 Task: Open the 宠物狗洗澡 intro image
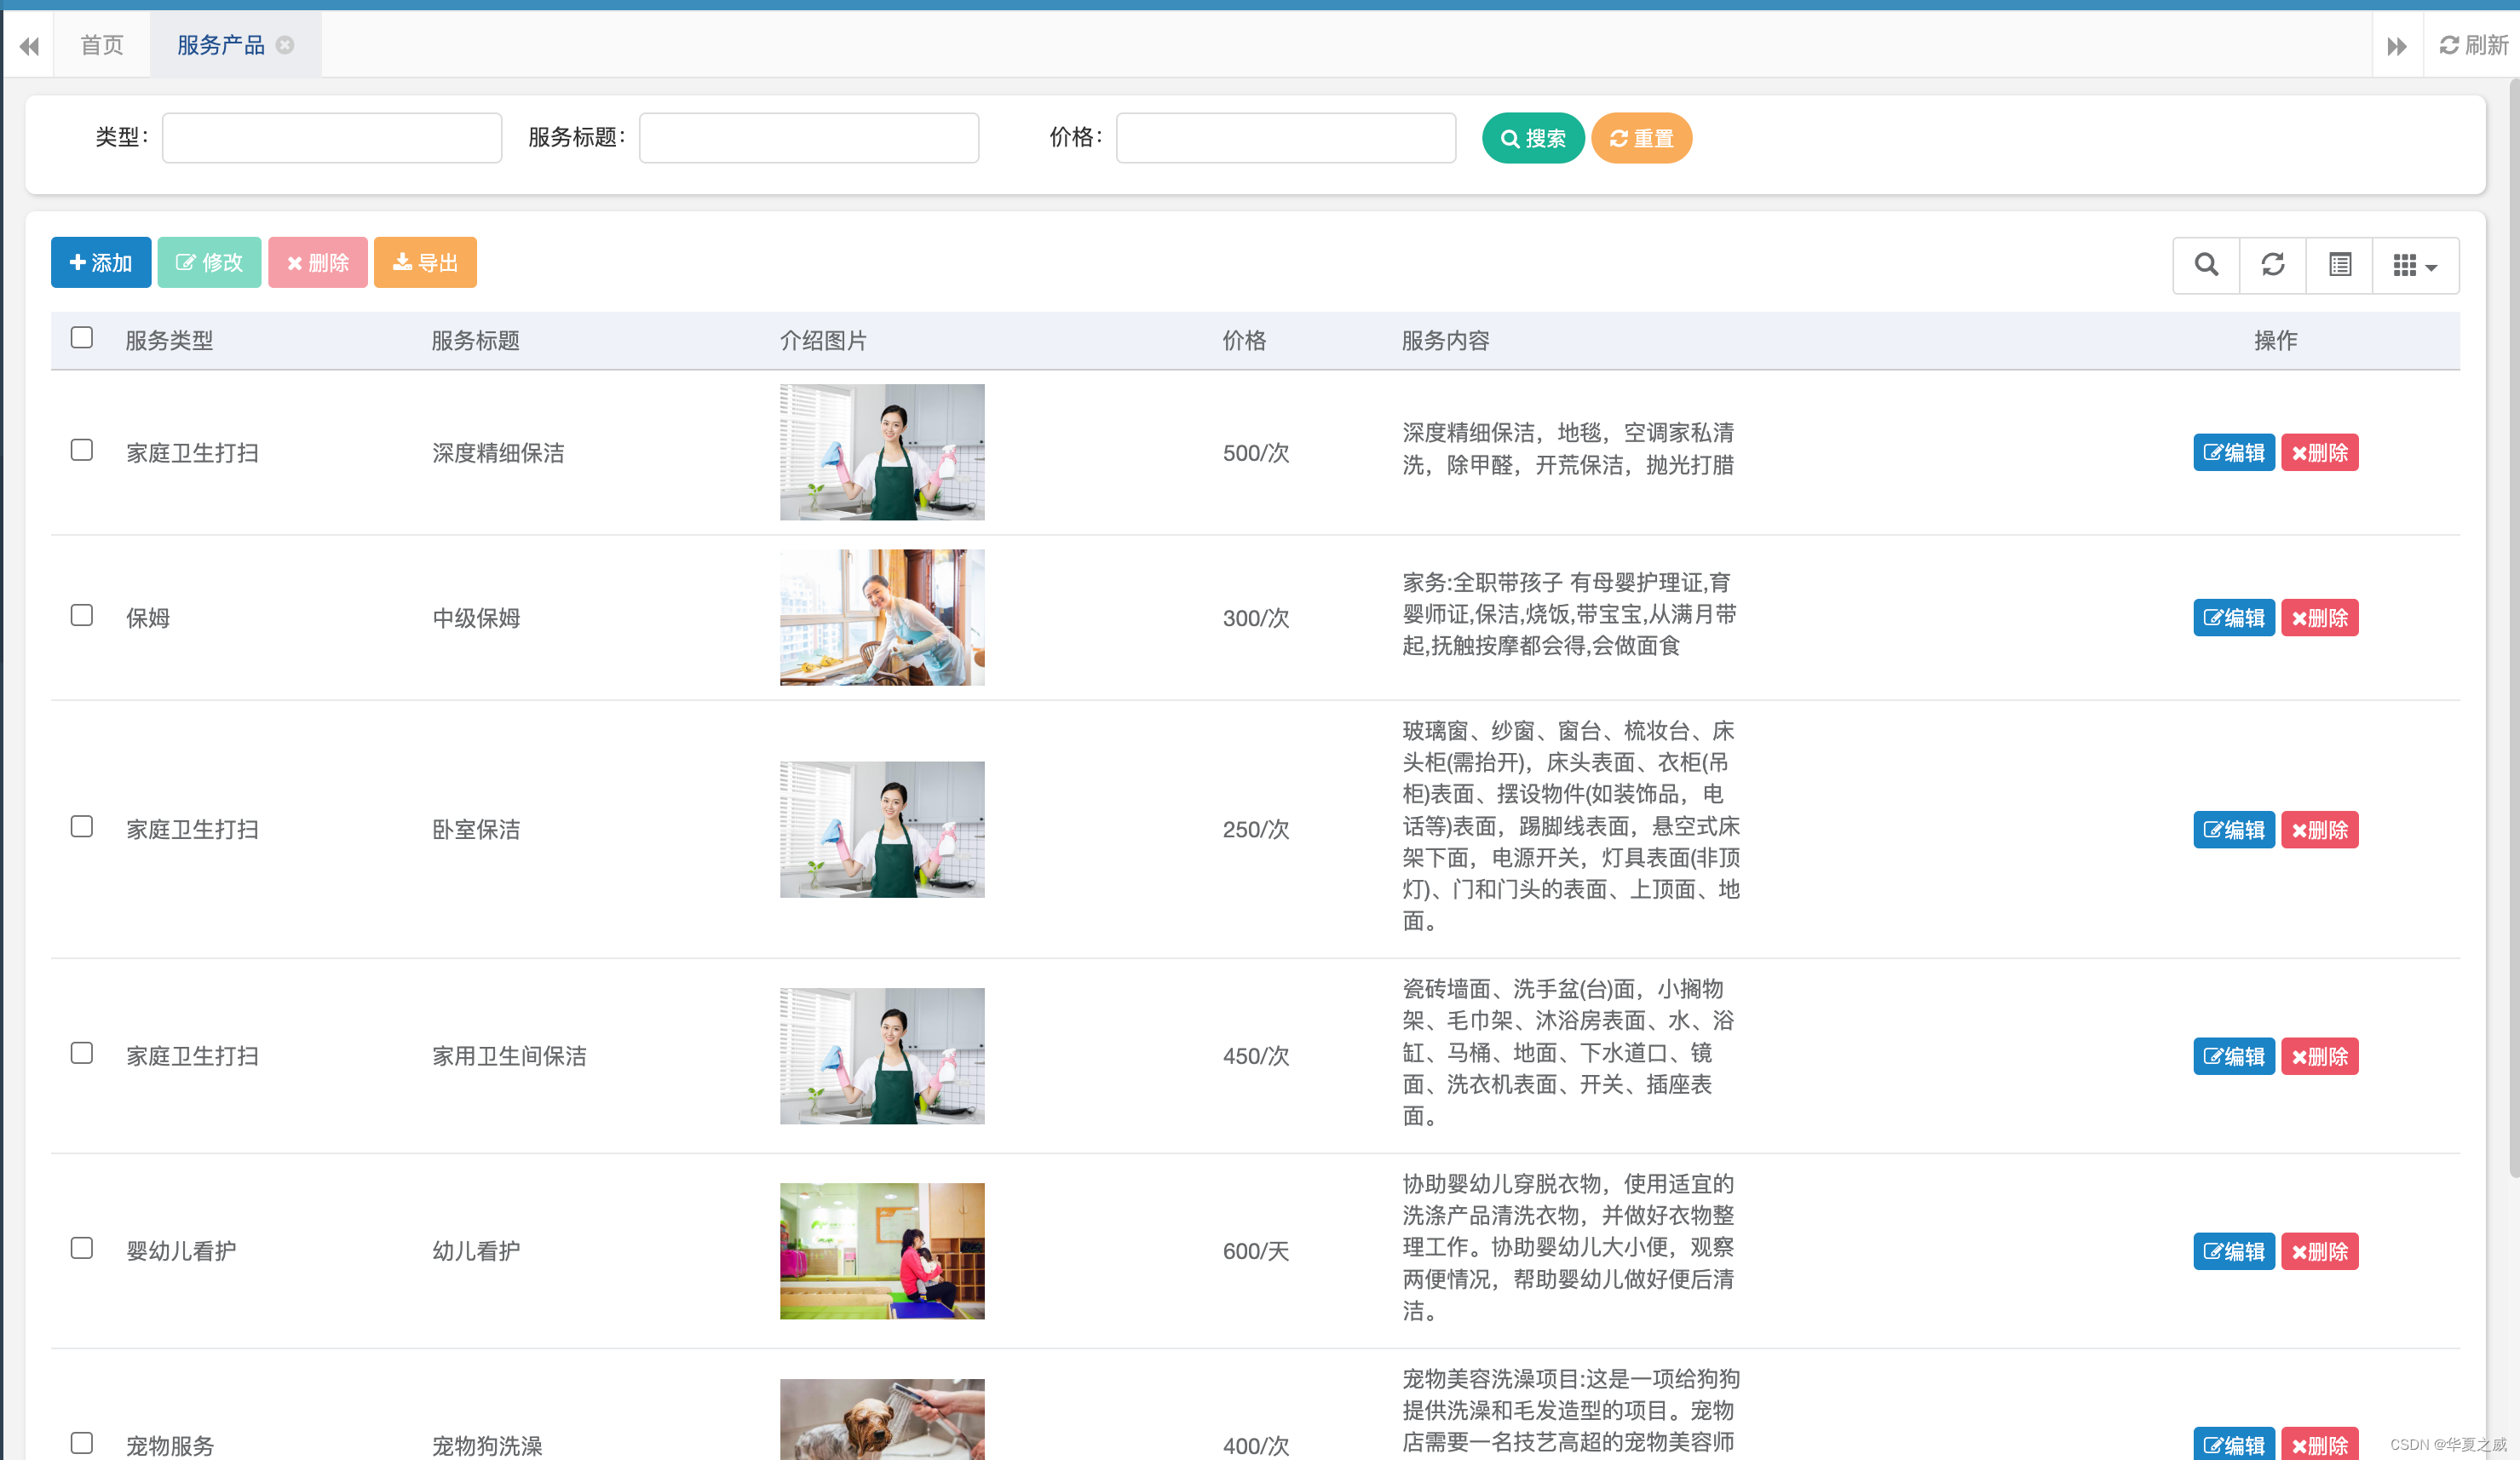pyautogui.click(x=882, y=1419)
